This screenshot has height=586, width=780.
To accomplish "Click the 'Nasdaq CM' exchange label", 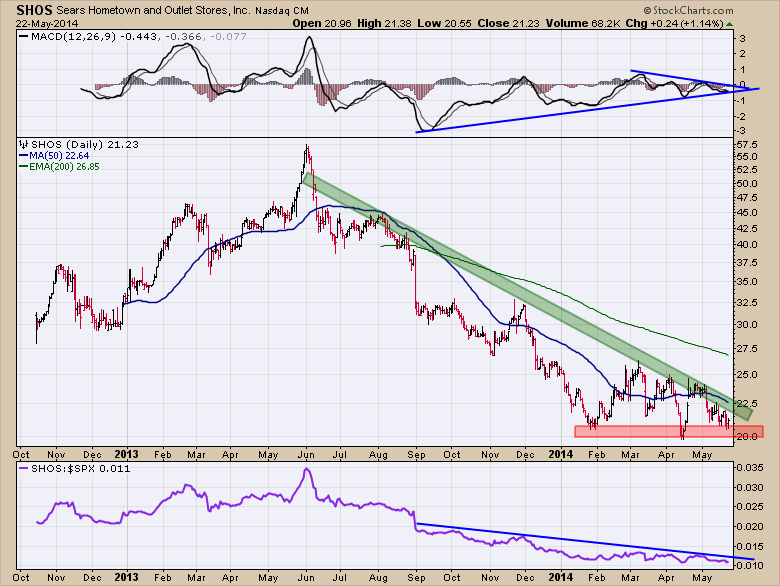I will [x=282, y=10].
